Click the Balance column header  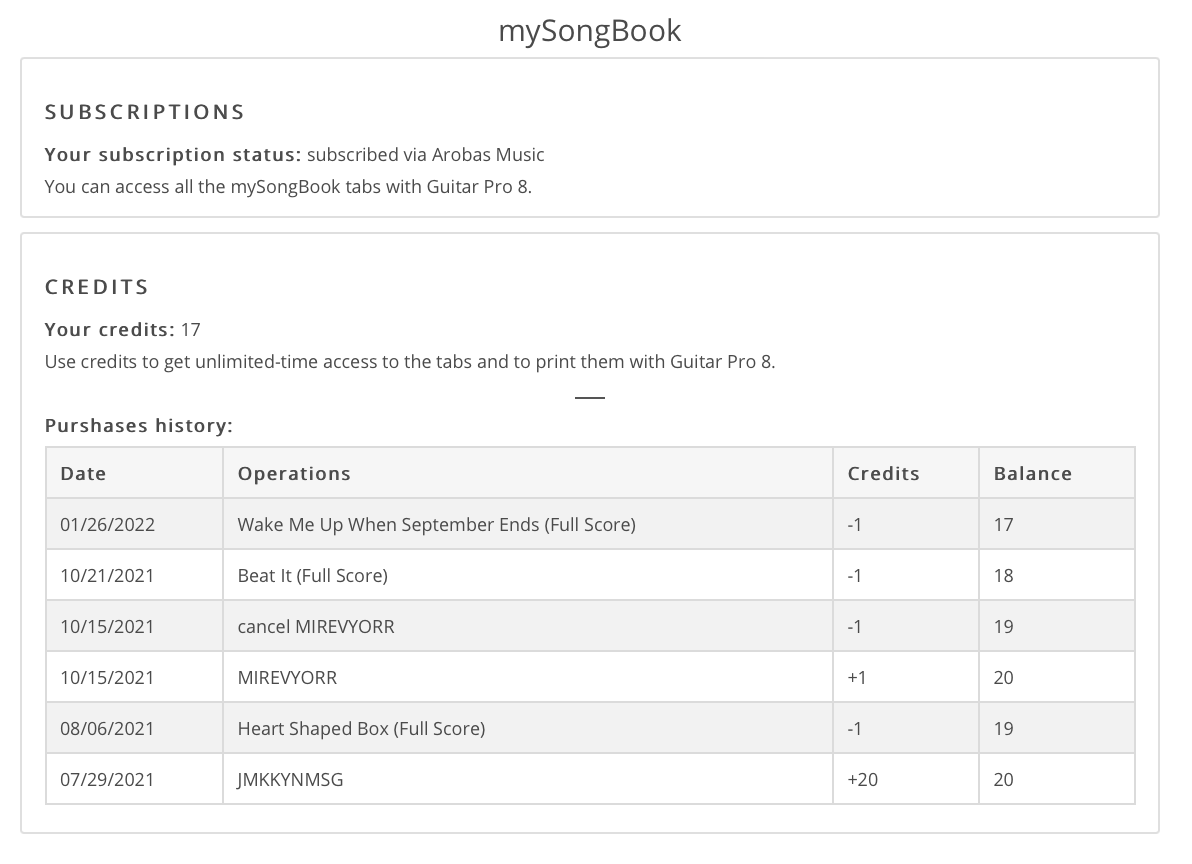[1032, 473]
